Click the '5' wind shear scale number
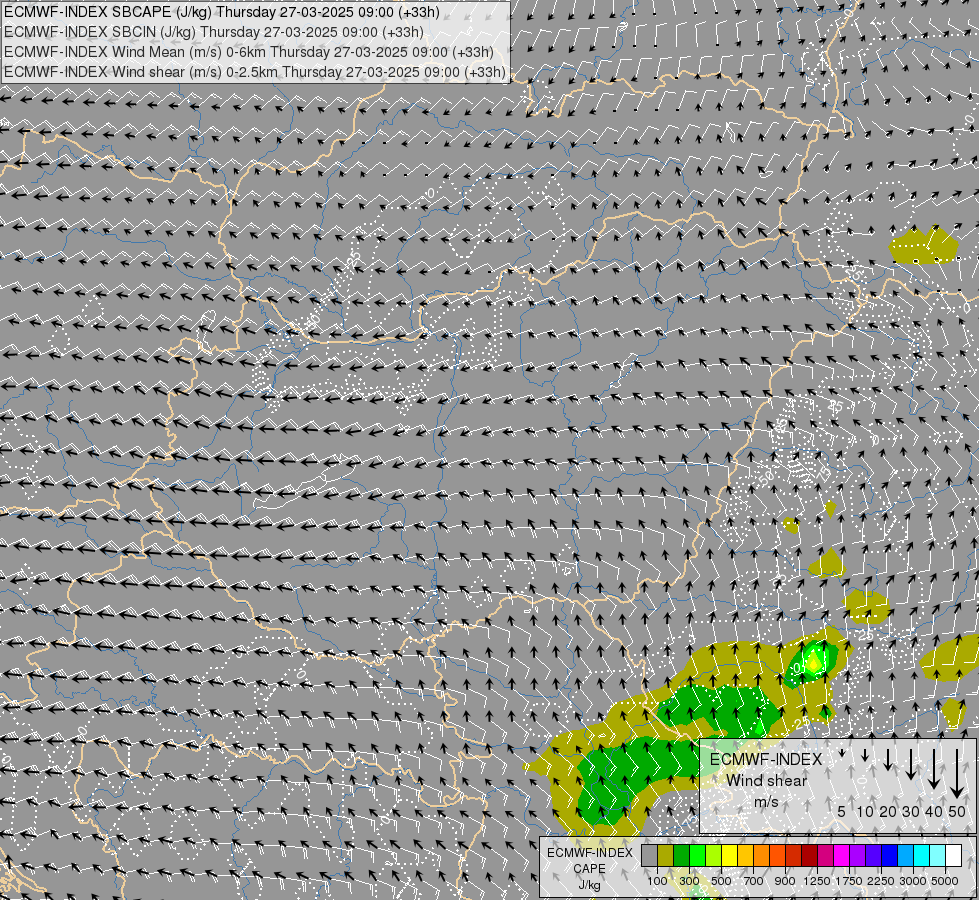 pyautogui.click(x=842, y=811)
